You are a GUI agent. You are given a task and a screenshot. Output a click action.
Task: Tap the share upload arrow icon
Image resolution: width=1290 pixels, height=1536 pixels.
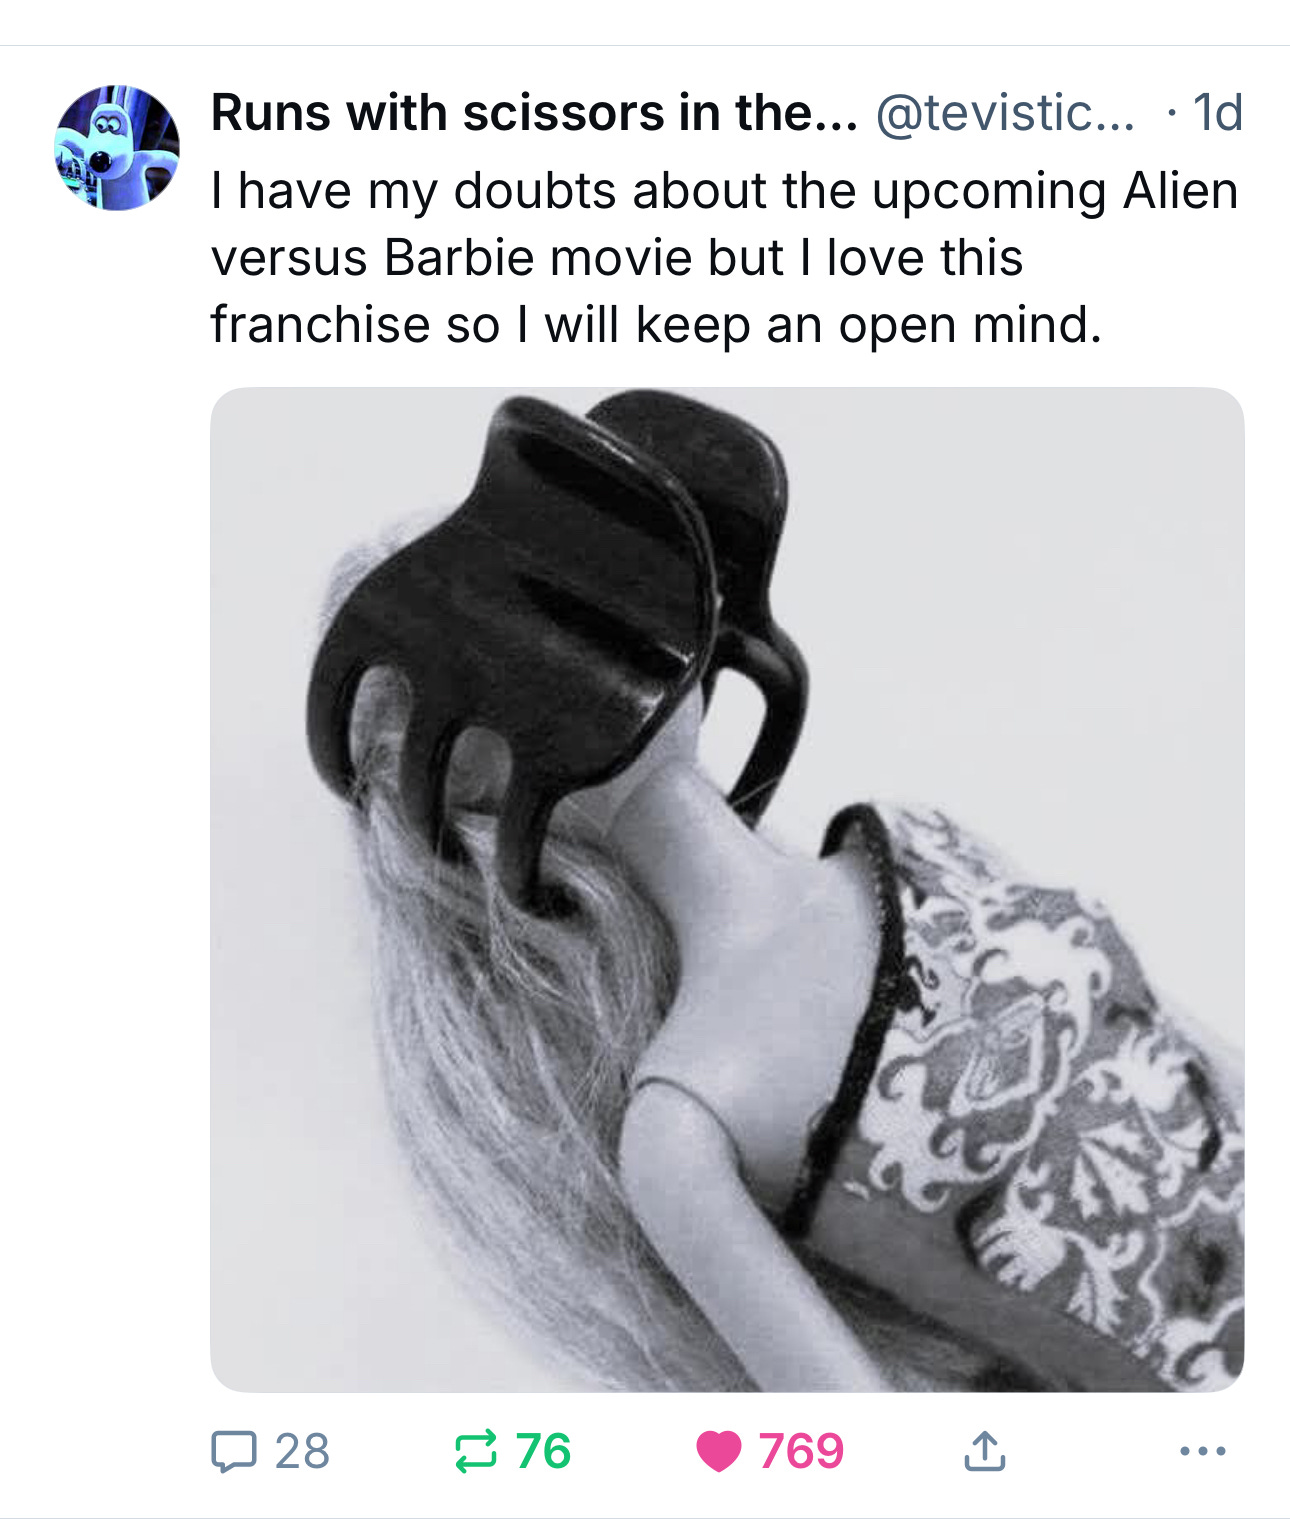click(985, 1451)
